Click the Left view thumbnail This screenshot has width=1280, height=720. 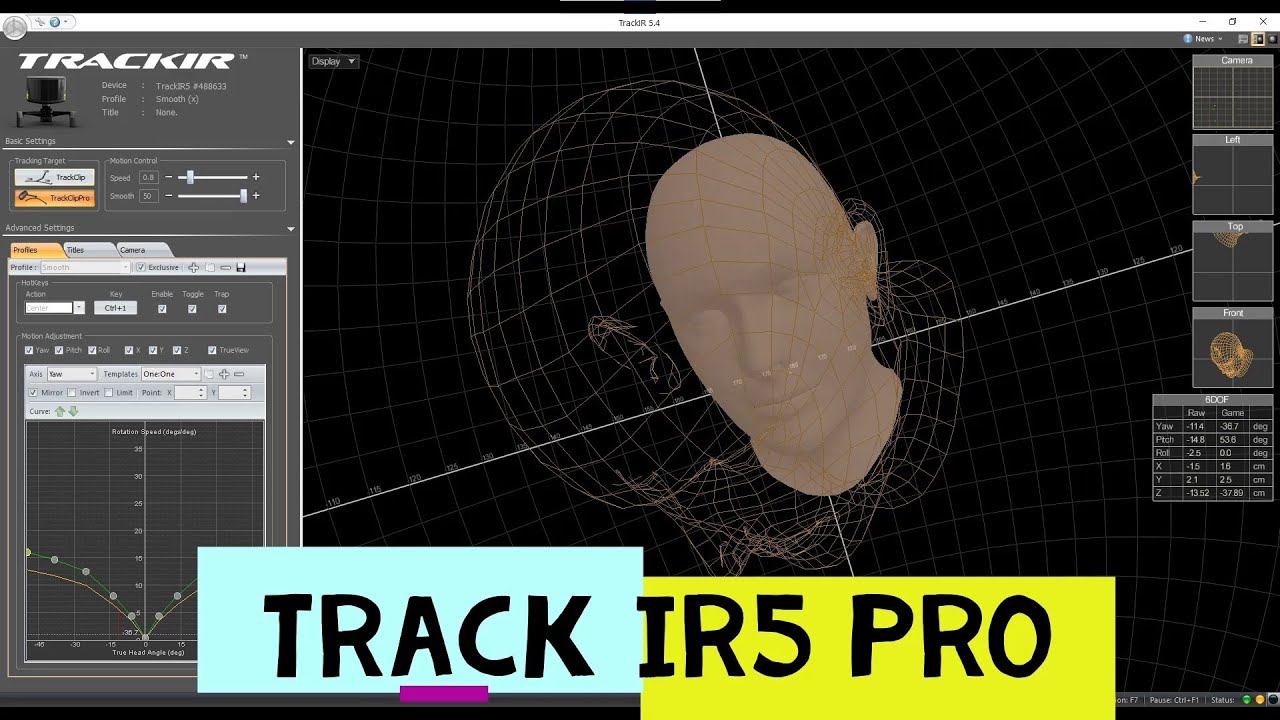(x=1233, y=175)
